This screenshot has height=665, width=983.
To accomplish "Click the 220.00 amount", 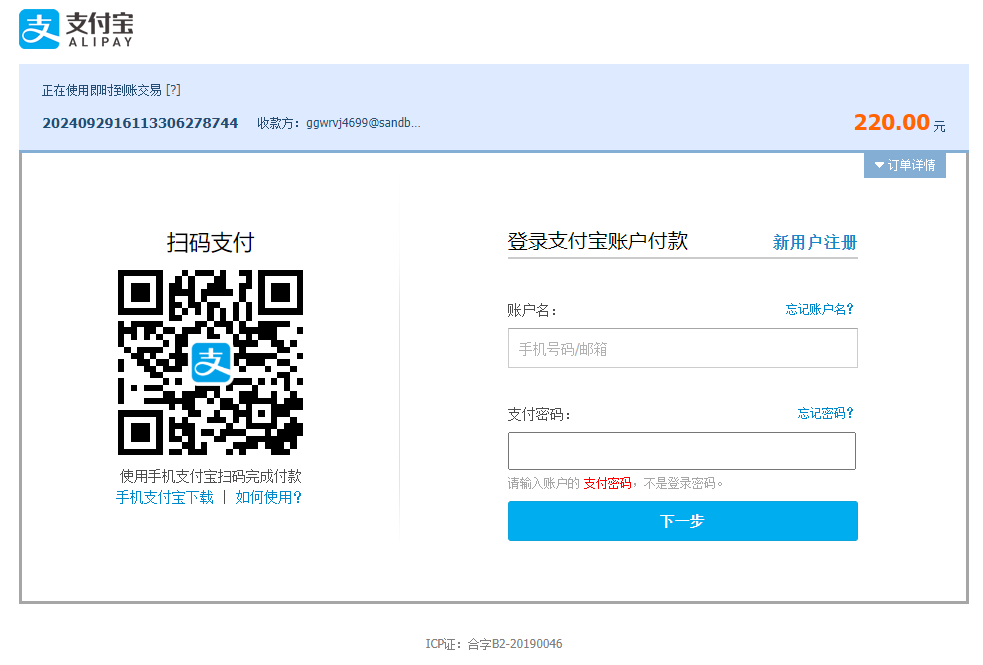I will [891, 122].
